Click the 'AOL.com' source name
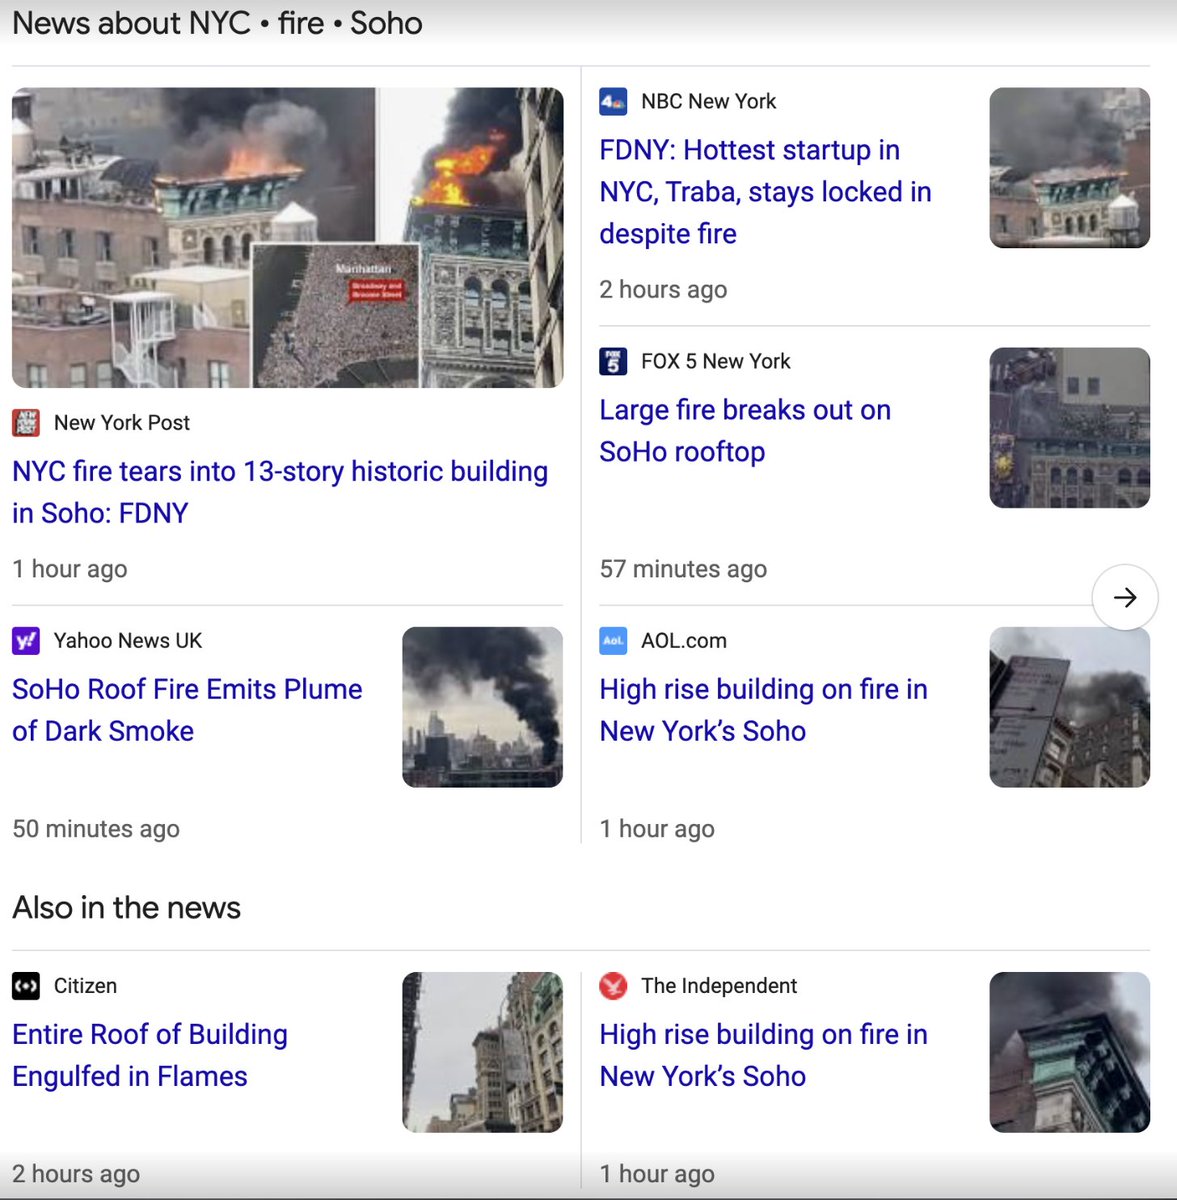 684,640
